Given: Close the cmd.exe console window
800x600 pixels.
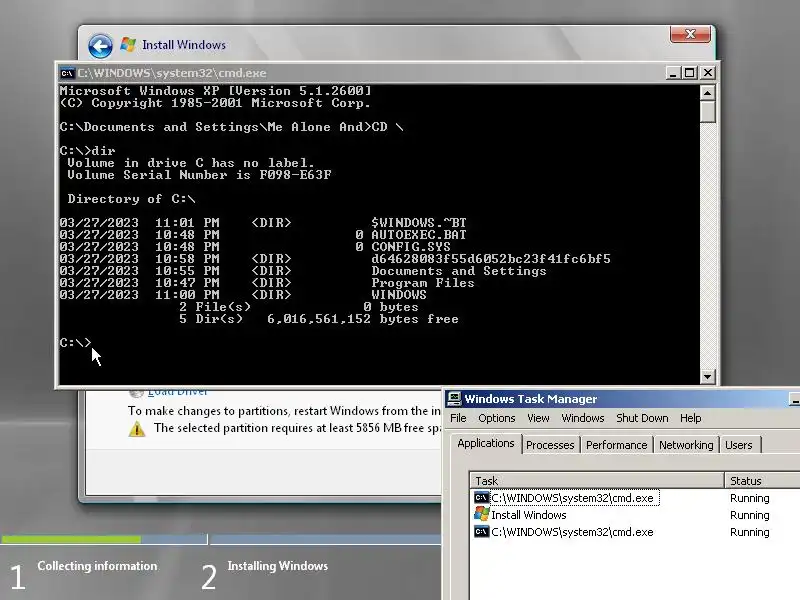Looking at the screenshot, I should (708, 73).
